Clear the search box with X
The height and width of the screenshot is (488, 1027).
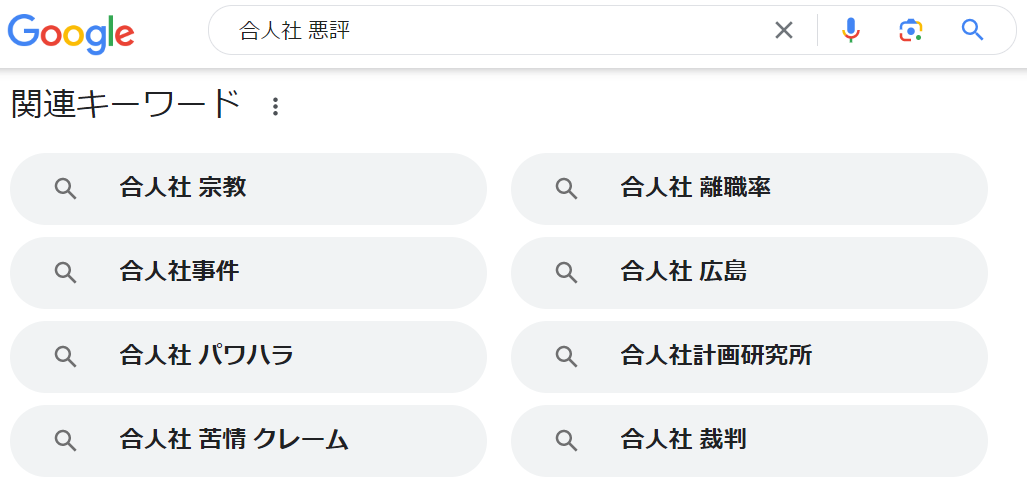pyautogui.click(x=784, y=31)
